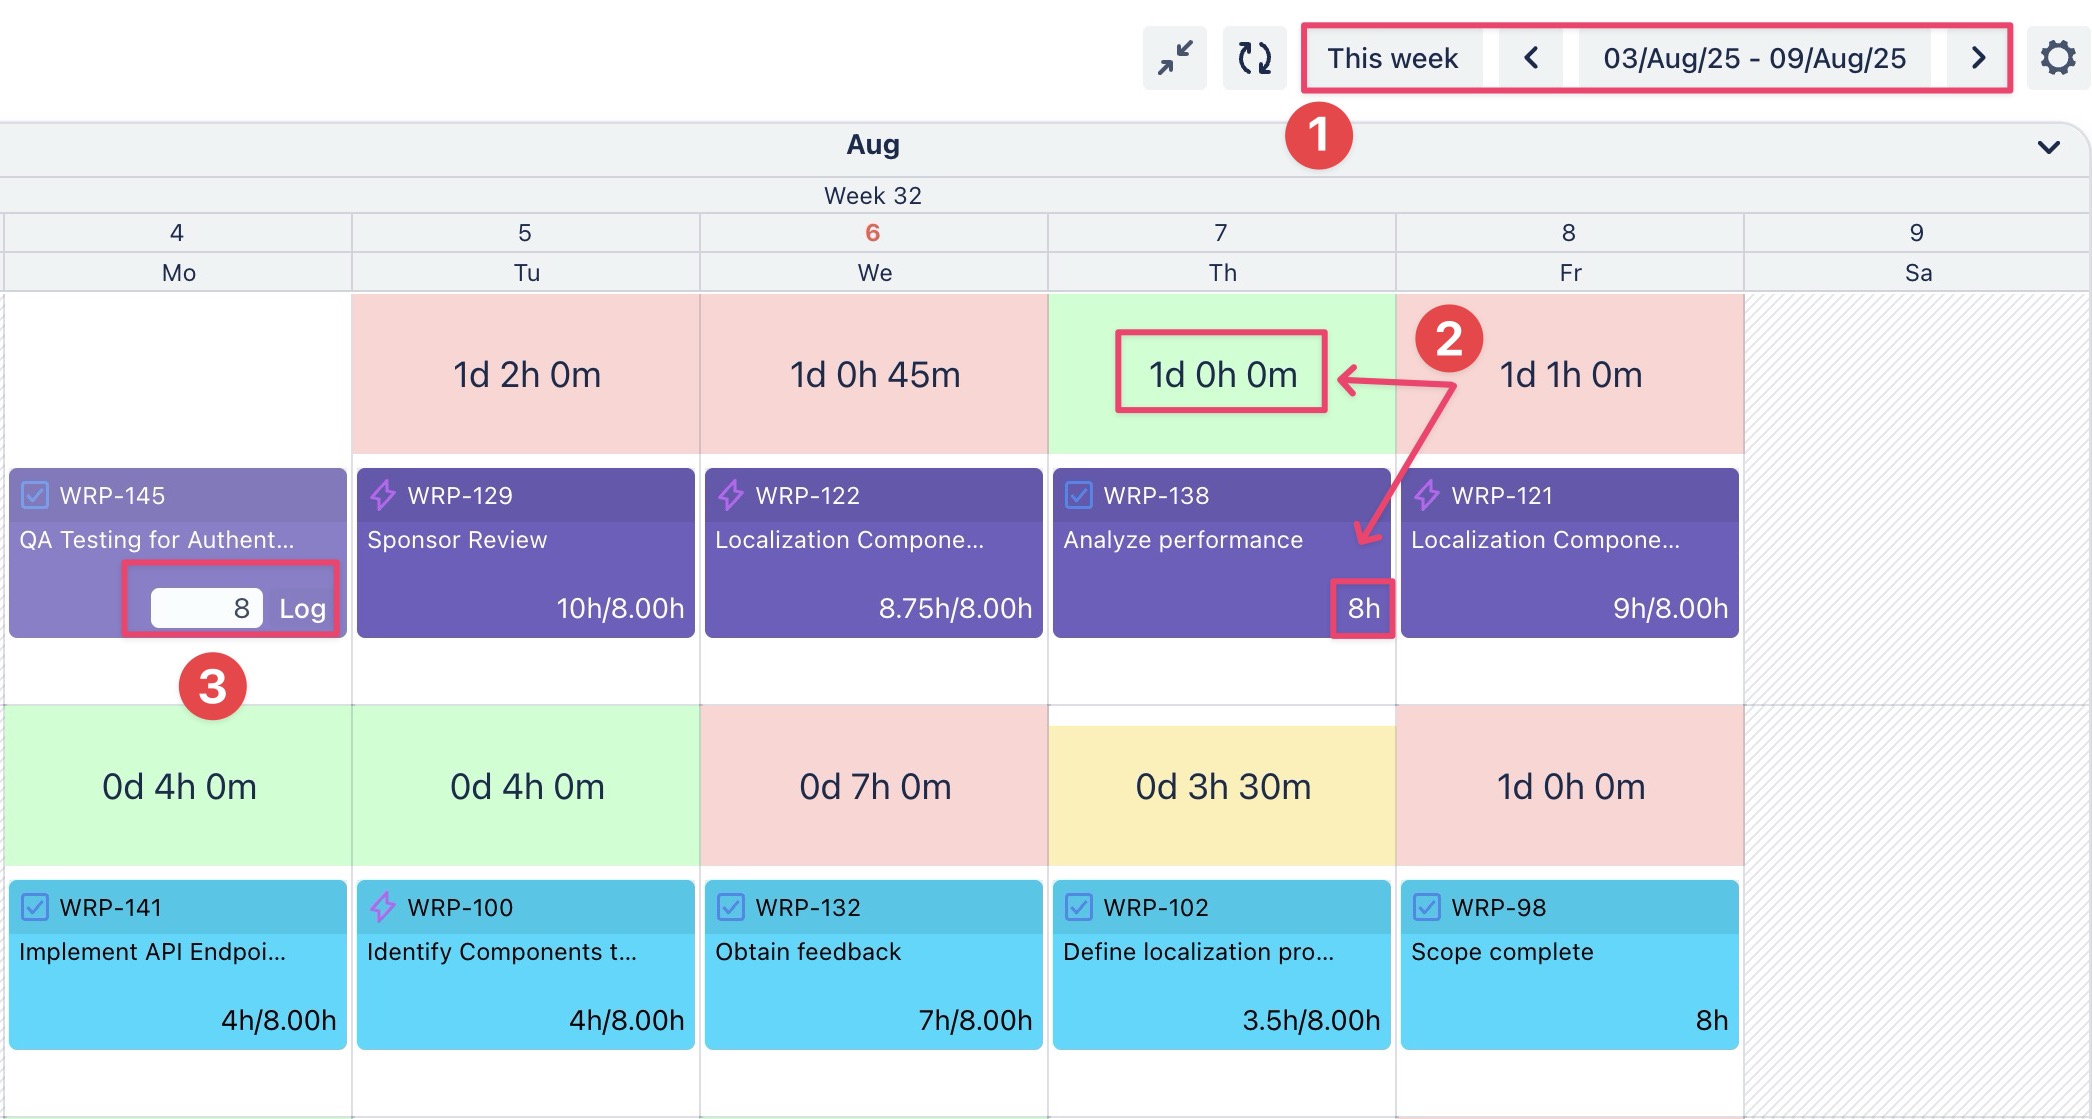2092x1119 pixels.
Task: Click the hours input field showing 8
Action: pos(207,608)
